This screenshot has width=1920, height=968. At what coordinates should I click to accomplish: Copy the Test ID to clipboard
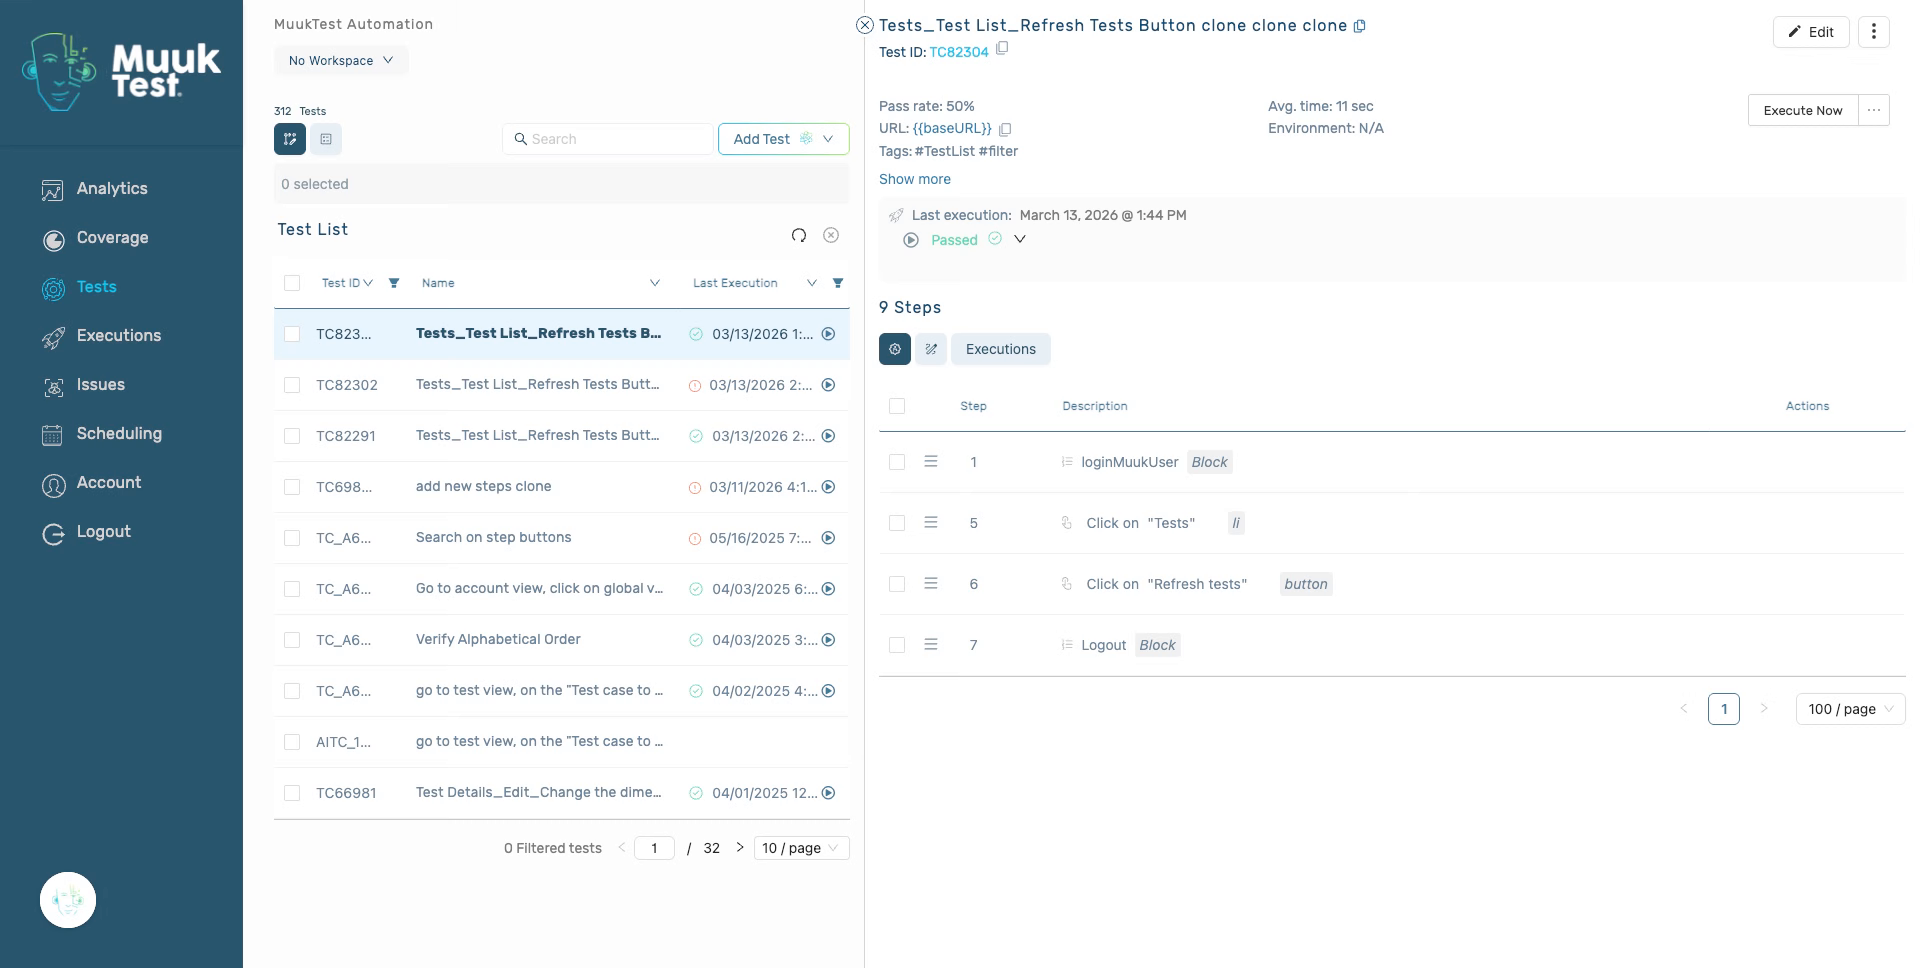coord(1002,48)
